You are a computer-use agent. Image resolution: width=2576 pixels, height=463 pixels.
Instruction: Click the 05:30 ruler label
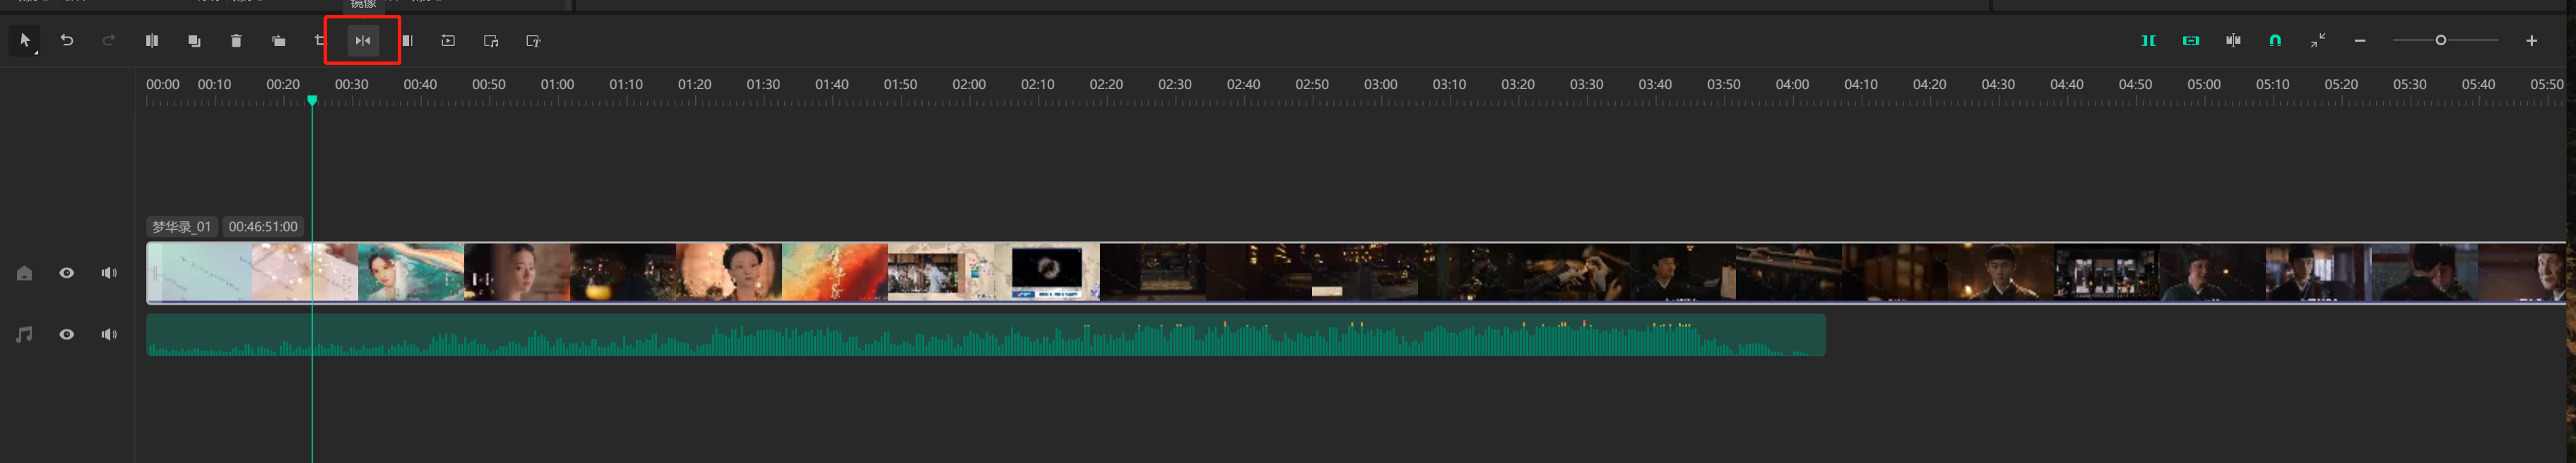tap(2410, 85)
